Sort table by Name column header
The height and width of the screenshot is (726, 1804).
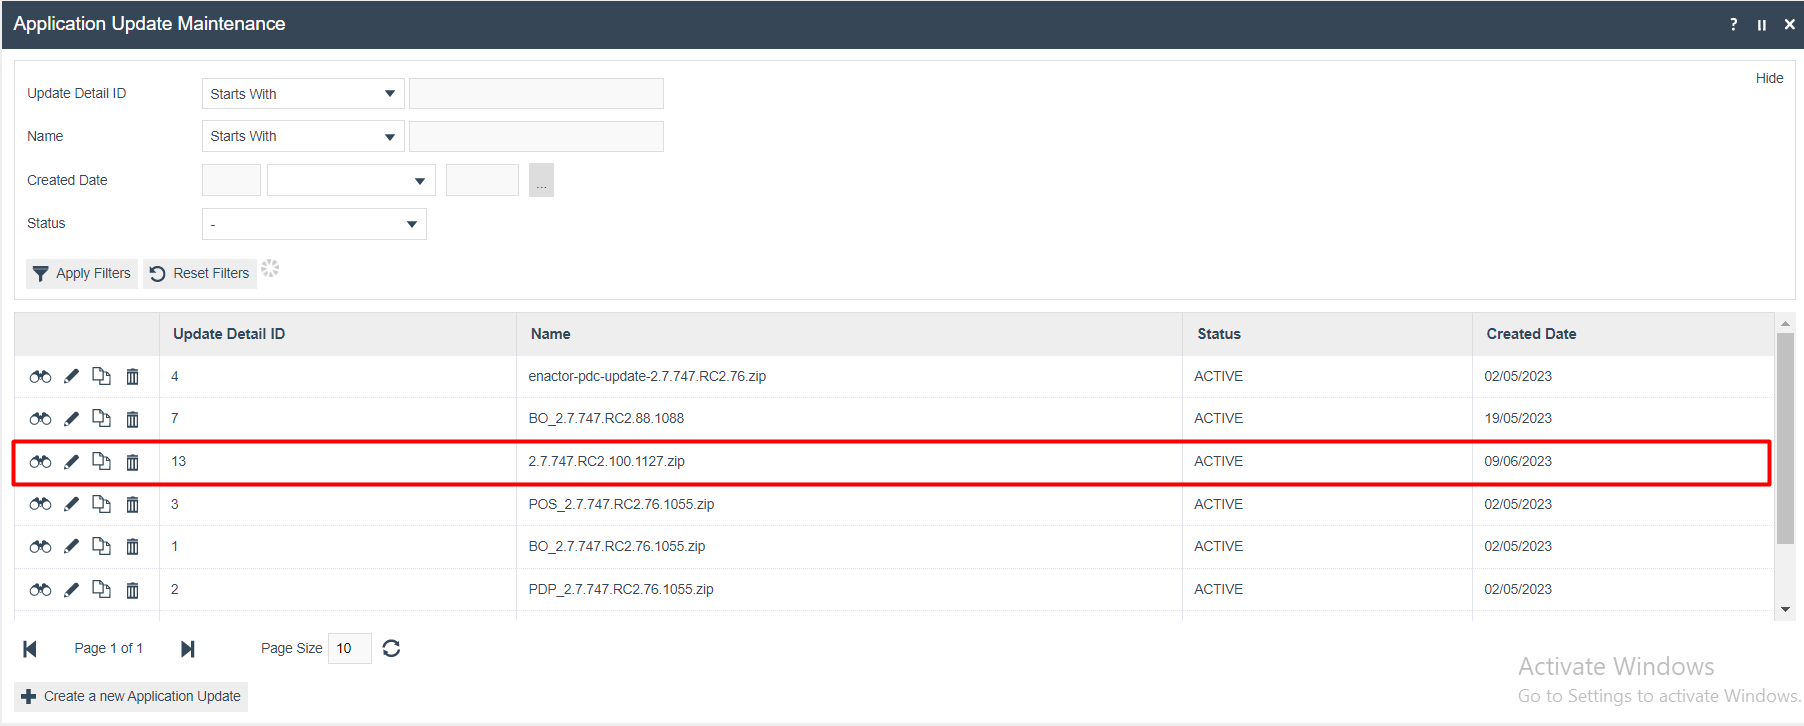coord(550,334)
